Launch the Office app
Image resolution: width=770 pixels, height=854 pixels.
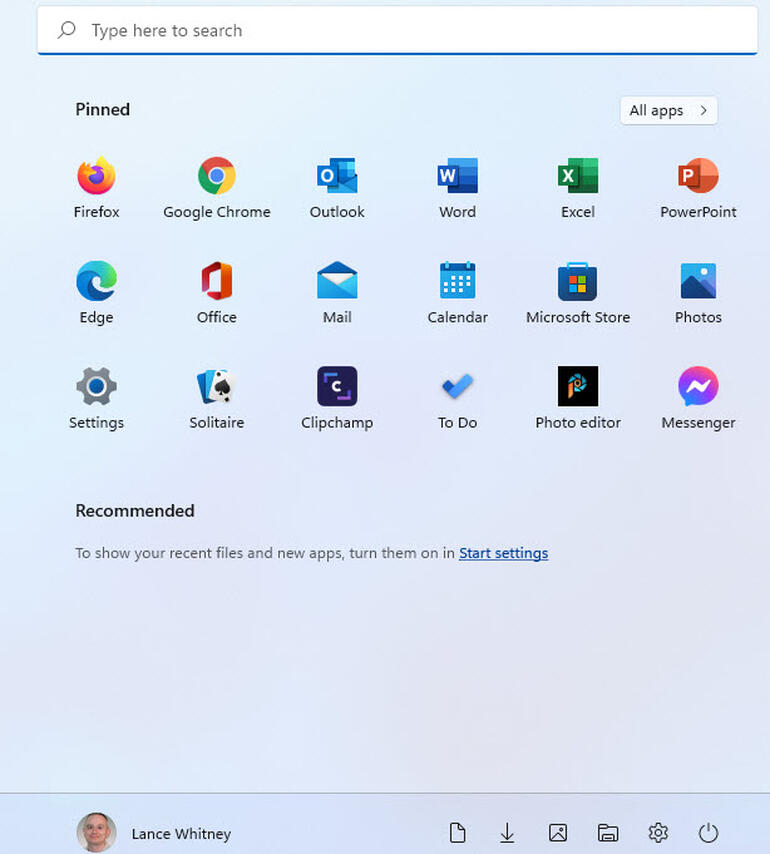pyautogui.click(x=217, y=292)
